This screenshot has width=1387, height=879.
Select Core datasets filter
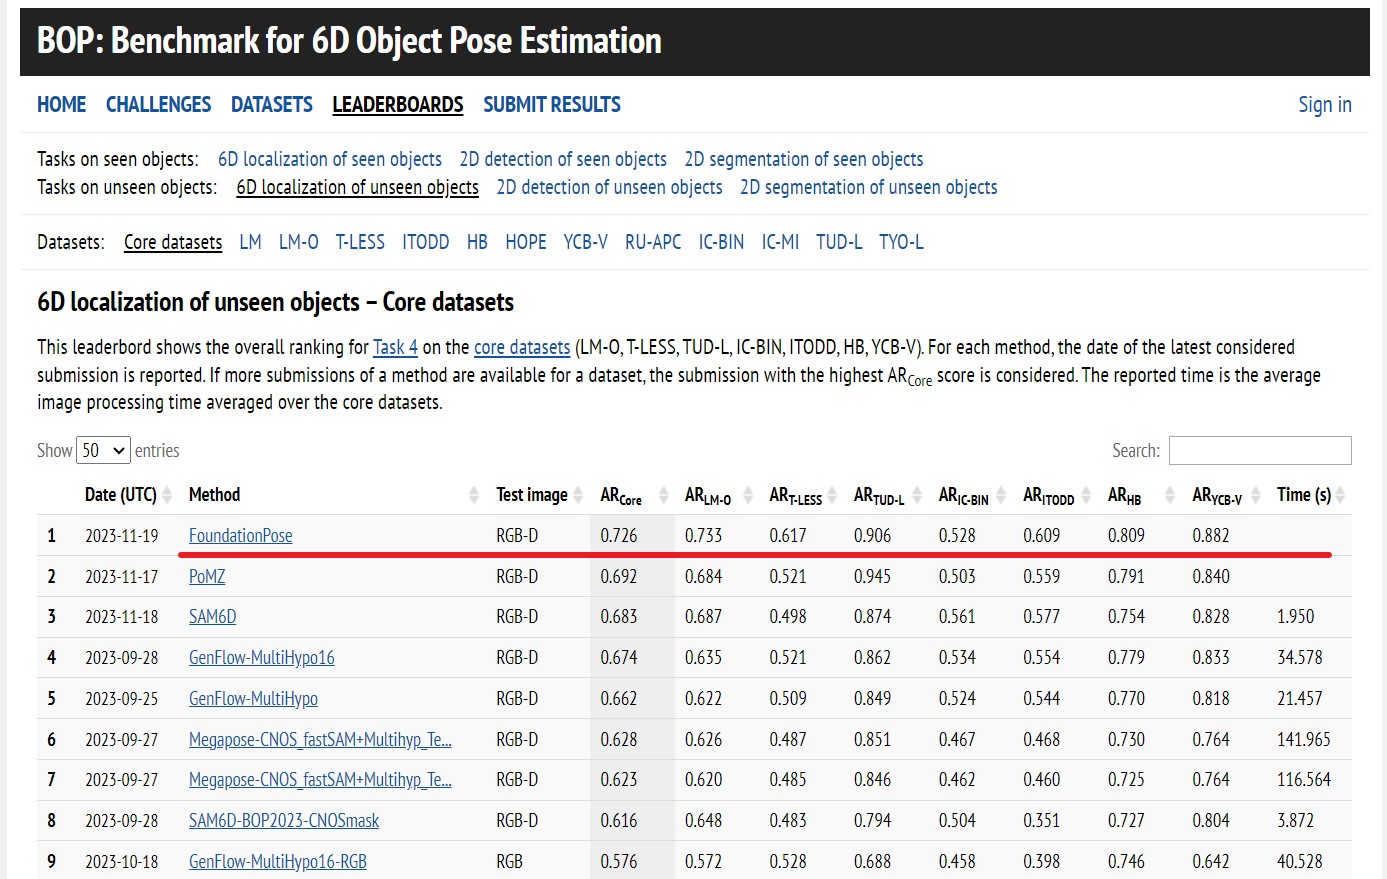point(173,242)
